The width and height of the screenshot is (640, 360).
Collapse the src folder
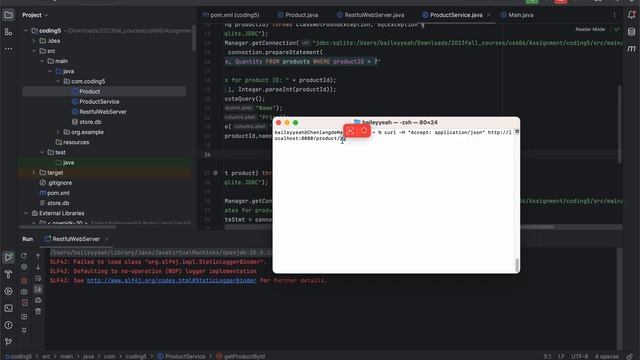34,51
